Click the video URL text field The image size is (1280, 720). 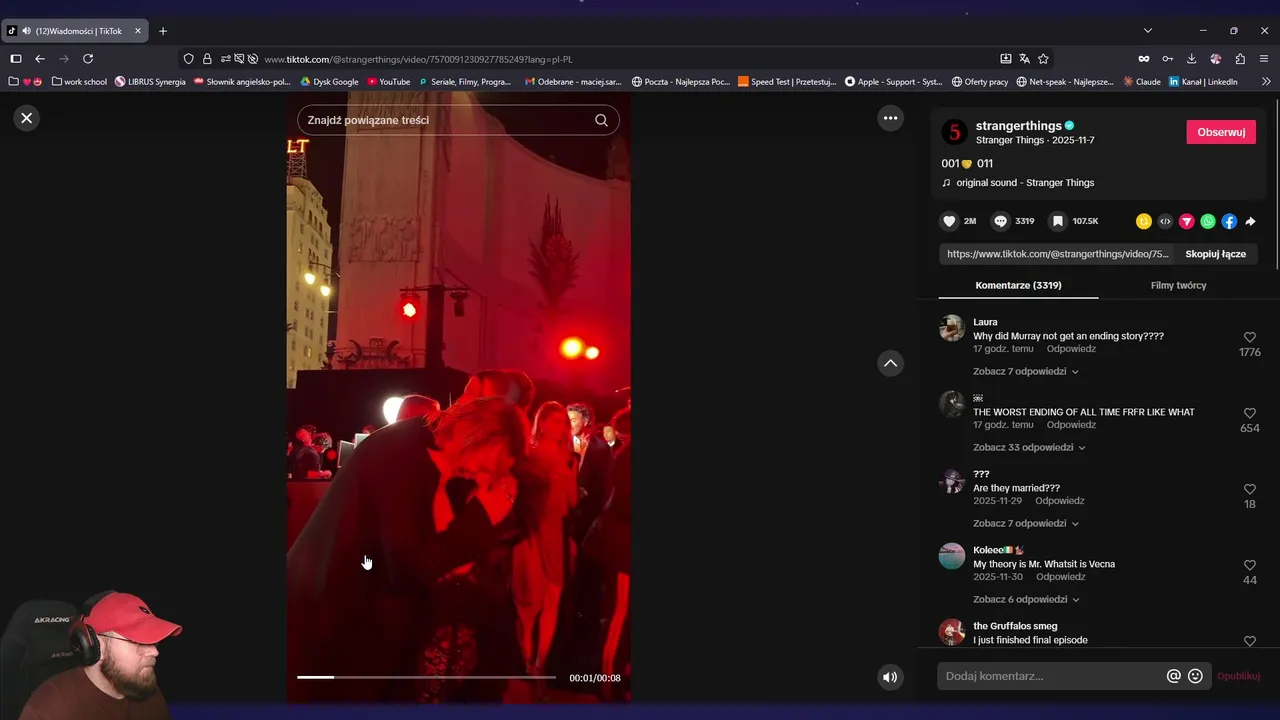tap(1057, 254)
